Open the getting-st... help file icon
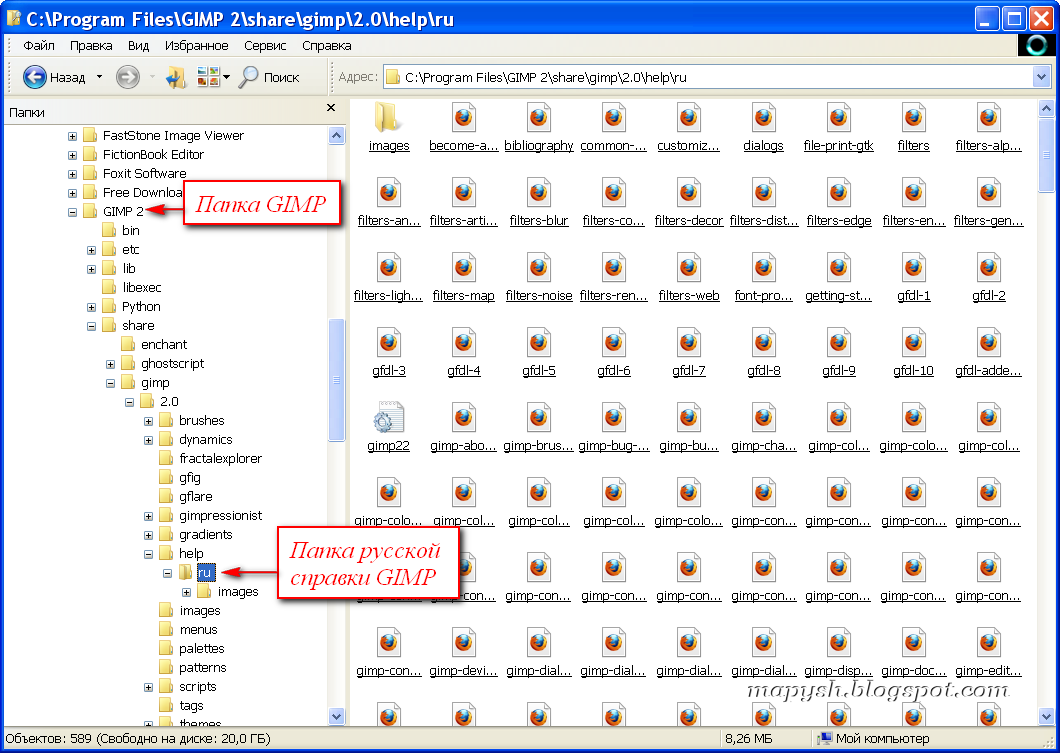The width and height of the screenshot is (1060, 753). pos(838,270)
